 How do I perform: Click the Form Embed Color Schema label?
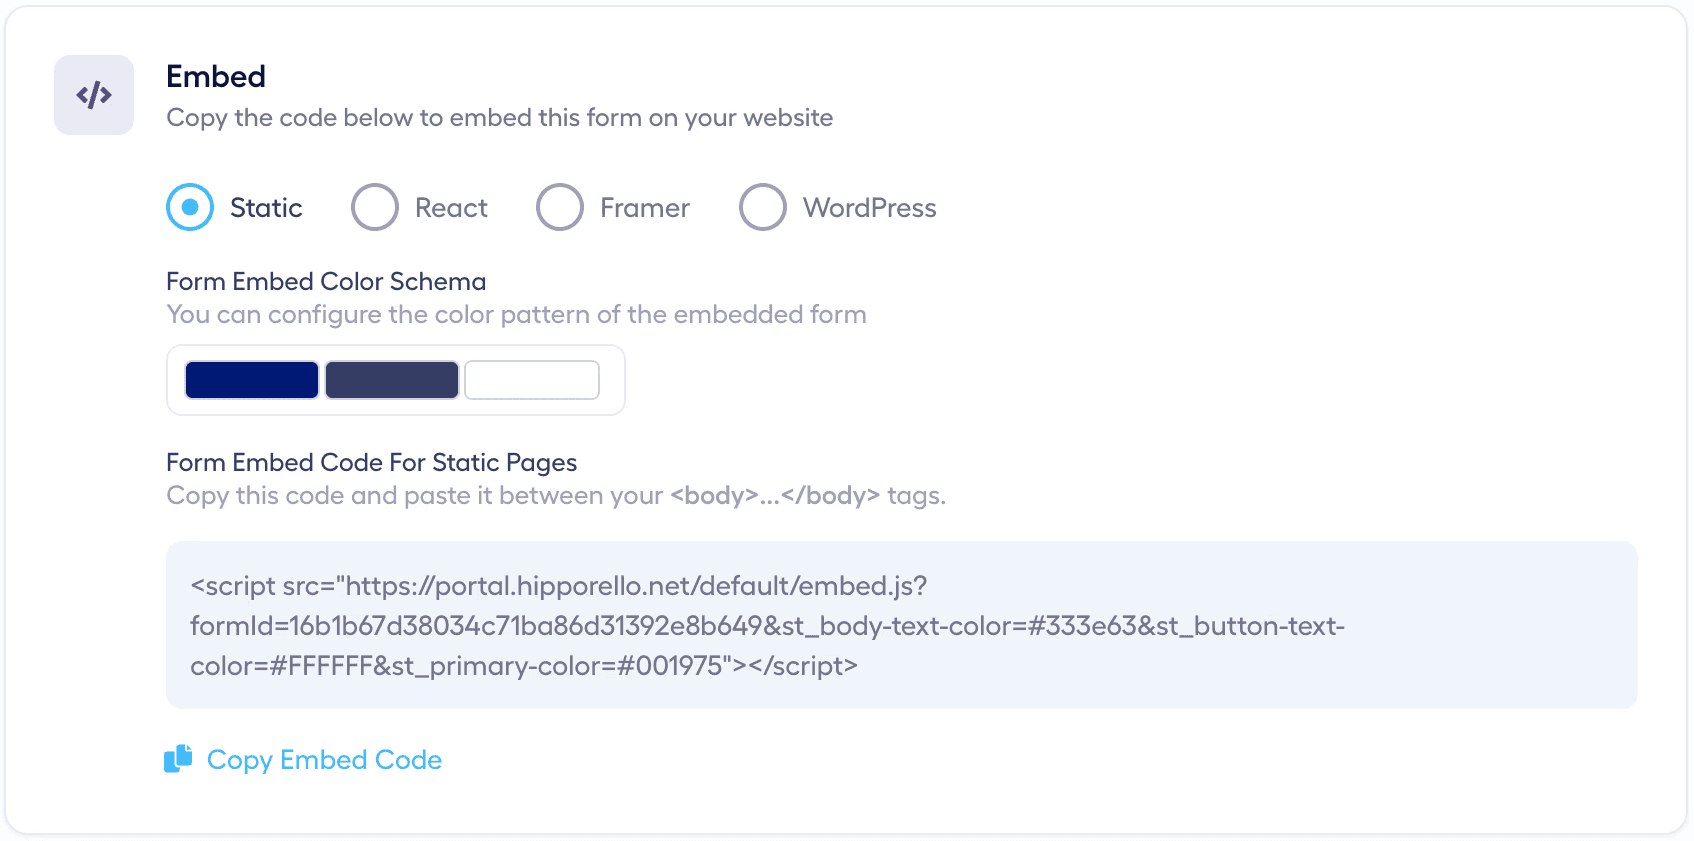(326, 281)
